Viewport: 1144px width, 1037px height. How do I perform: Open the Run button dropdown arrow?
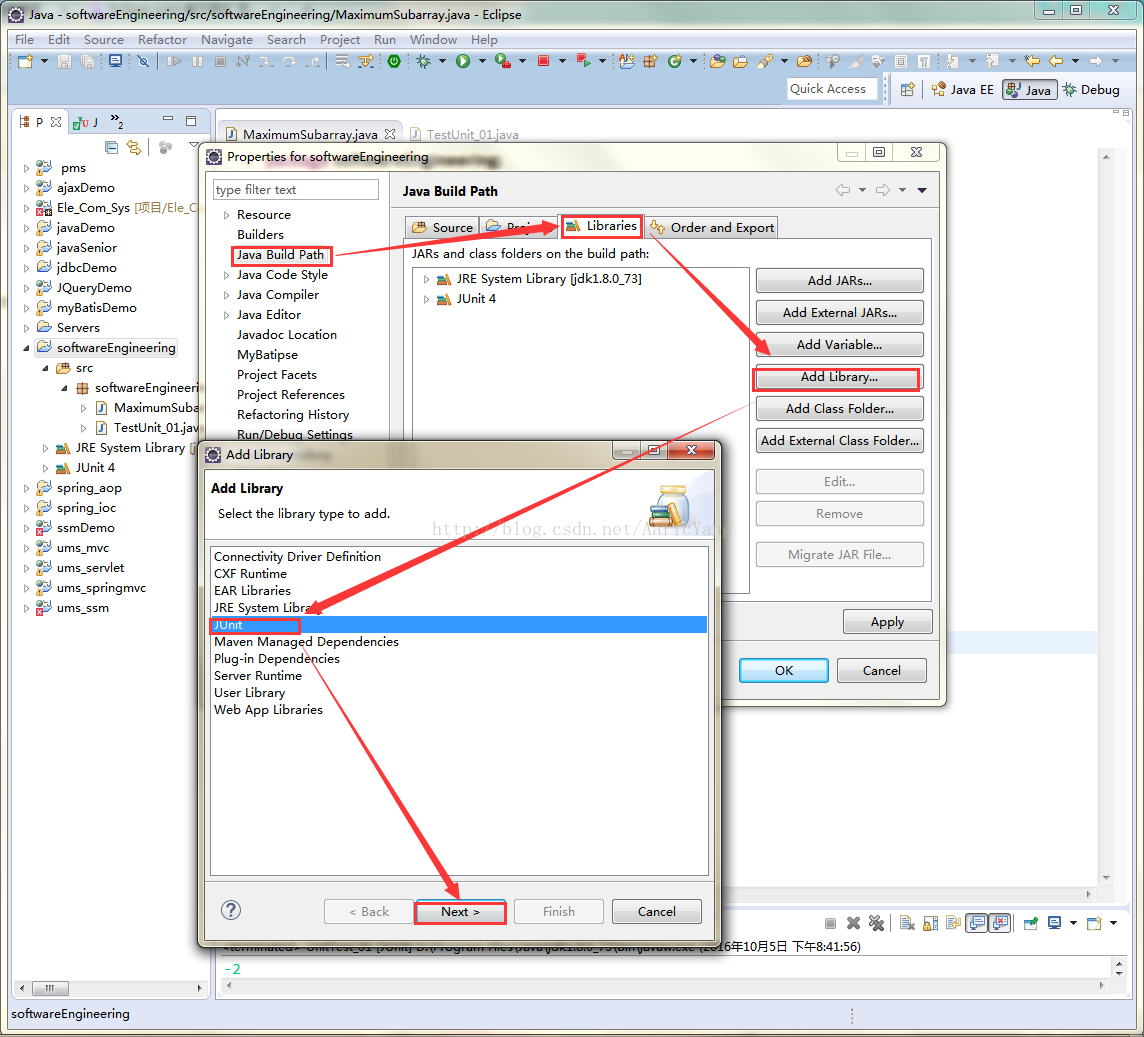(482, 61)
